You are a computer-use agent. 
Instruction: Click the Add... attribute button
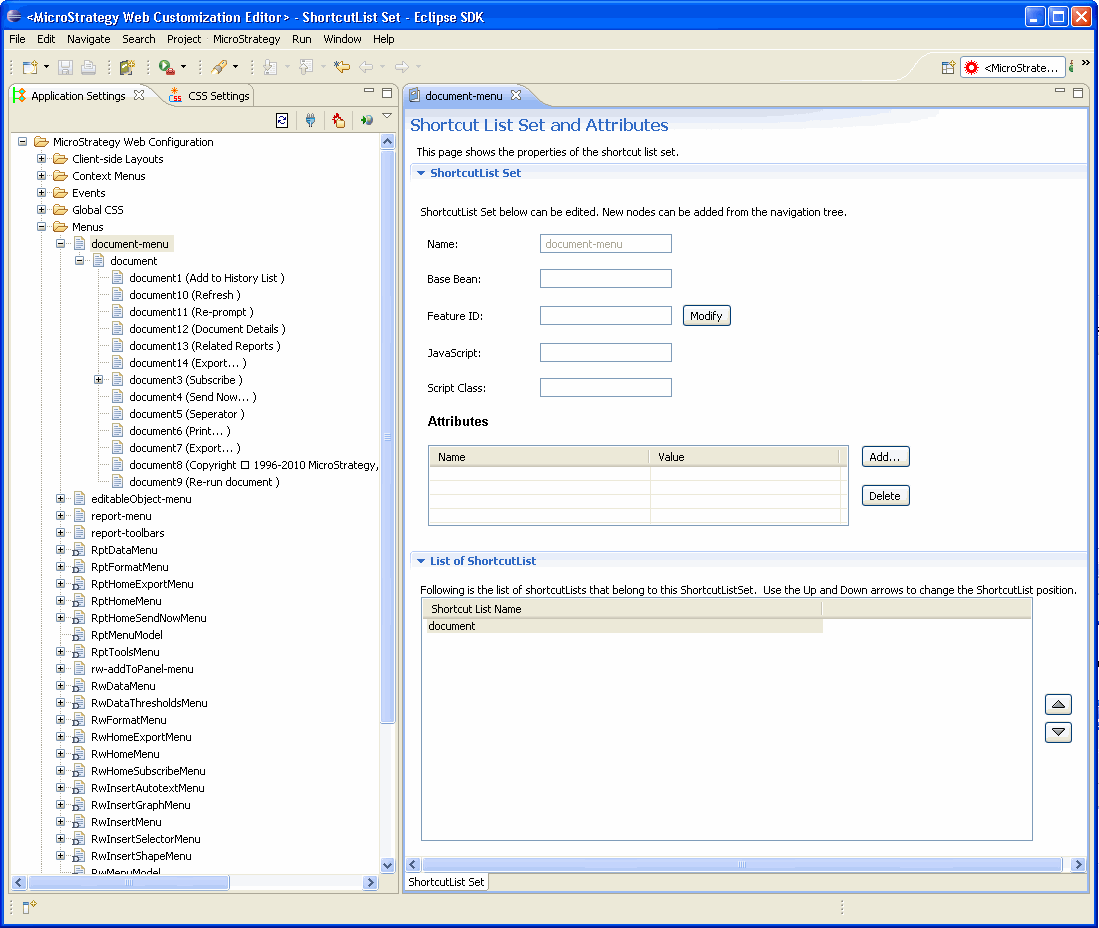click(x=885, y=457)
